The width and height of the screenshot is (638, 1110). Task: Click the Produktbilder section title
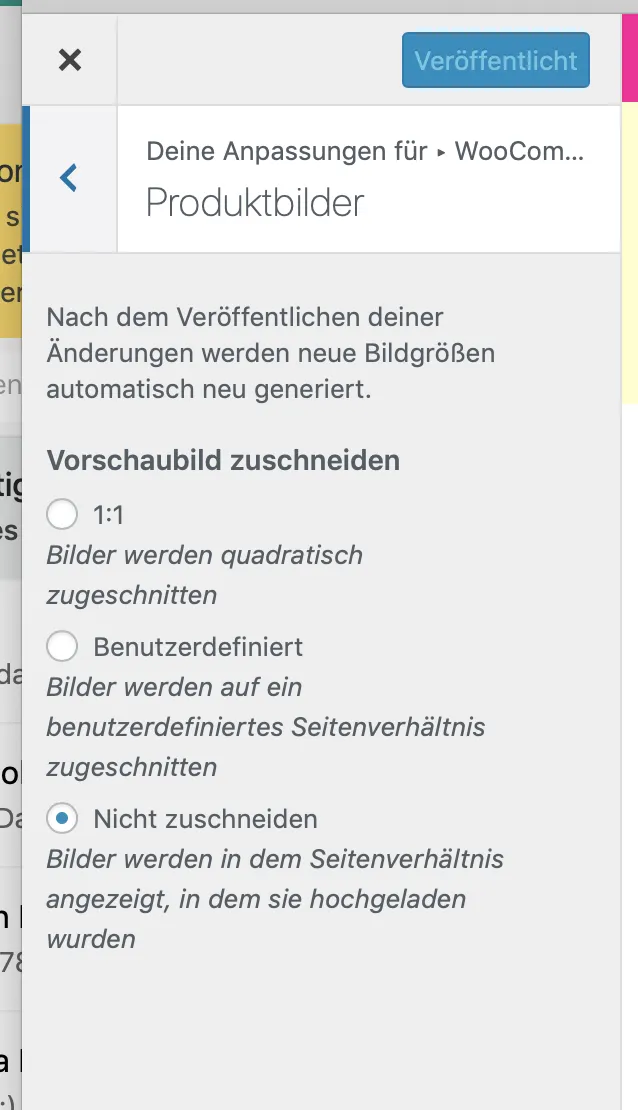point(255,203)
